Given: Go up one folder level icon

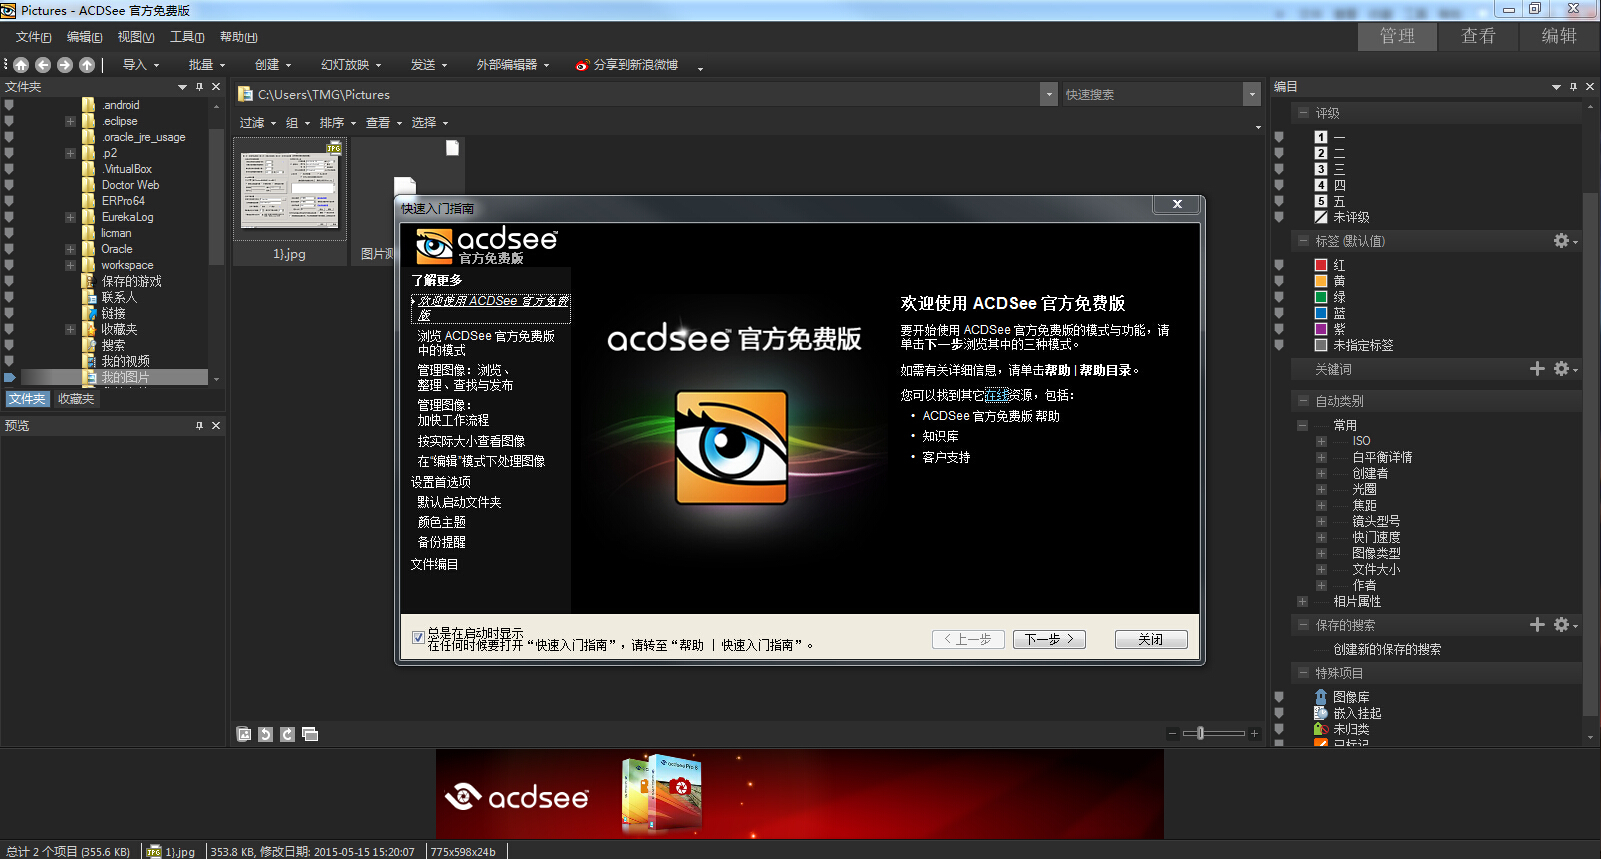Looking at the screenshot, I should click(x=87, y=65).
